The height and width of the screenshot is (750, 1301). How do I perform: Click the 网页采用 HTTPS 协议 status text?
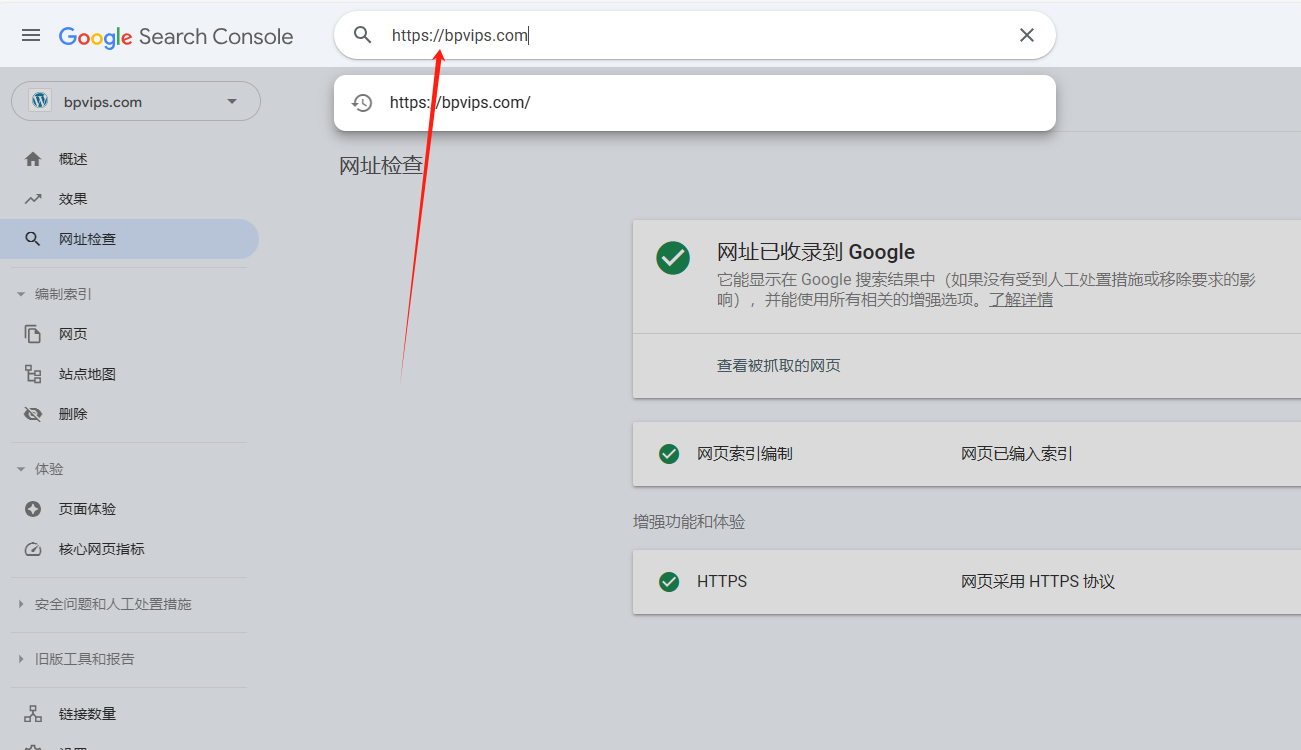tap(1038, 582)
